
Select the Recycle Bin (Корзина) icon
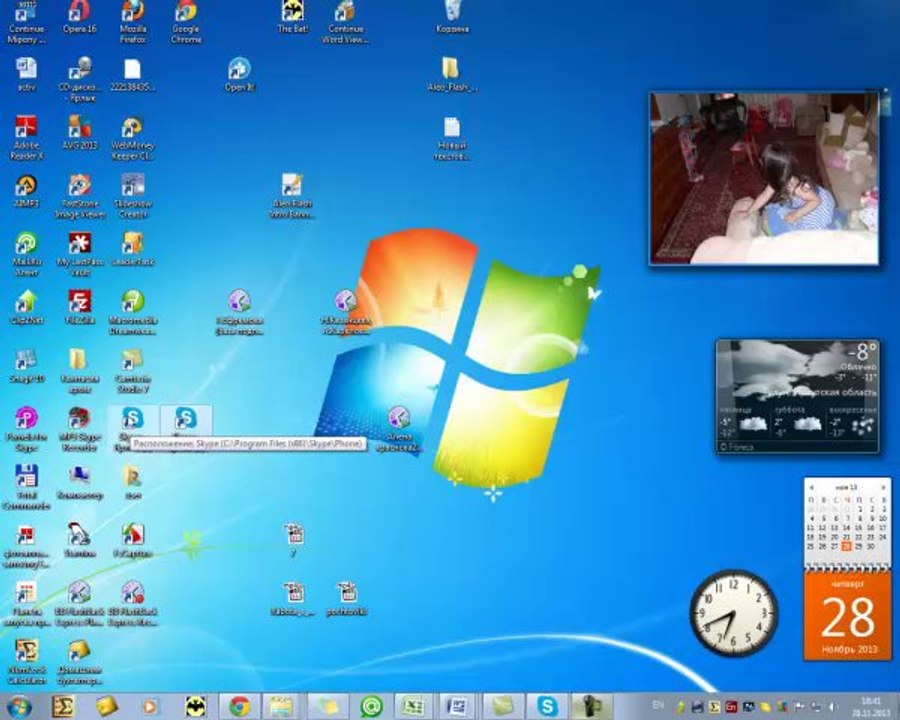[452, 17]
